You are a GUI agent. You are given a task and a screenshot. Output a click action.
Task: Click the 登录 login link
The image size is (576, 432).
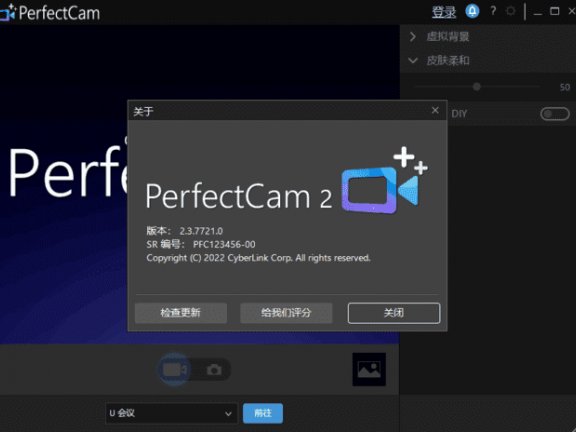444,12
